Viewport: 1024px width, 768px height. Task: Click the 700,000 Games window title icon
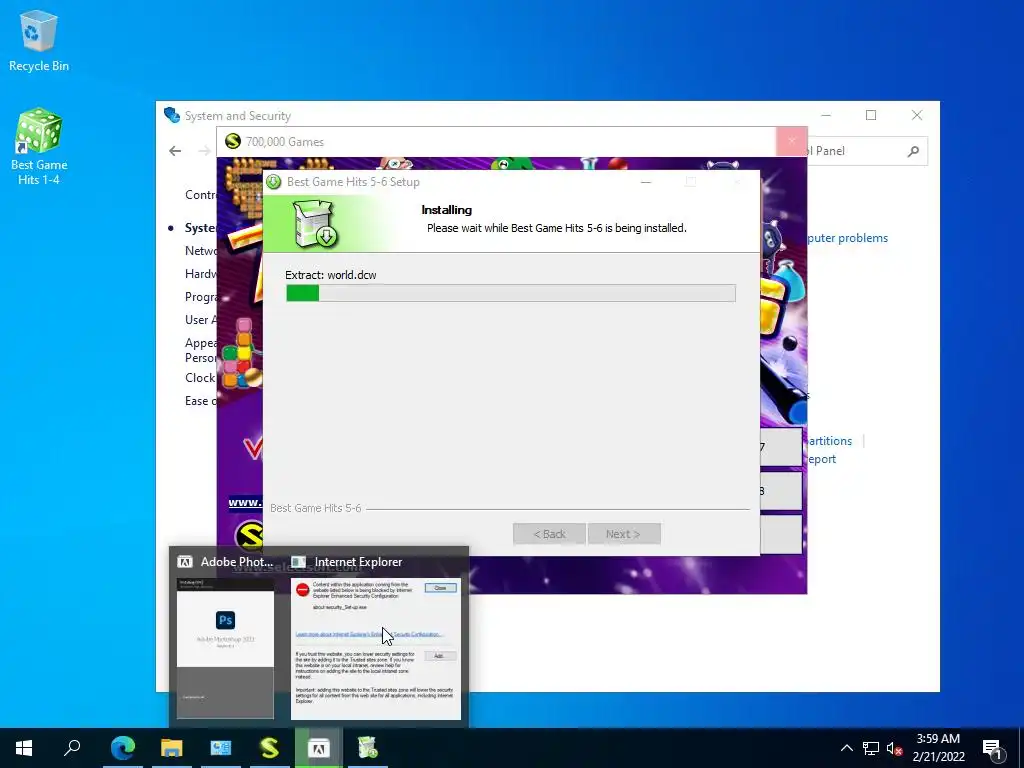(x=232, y=142)
